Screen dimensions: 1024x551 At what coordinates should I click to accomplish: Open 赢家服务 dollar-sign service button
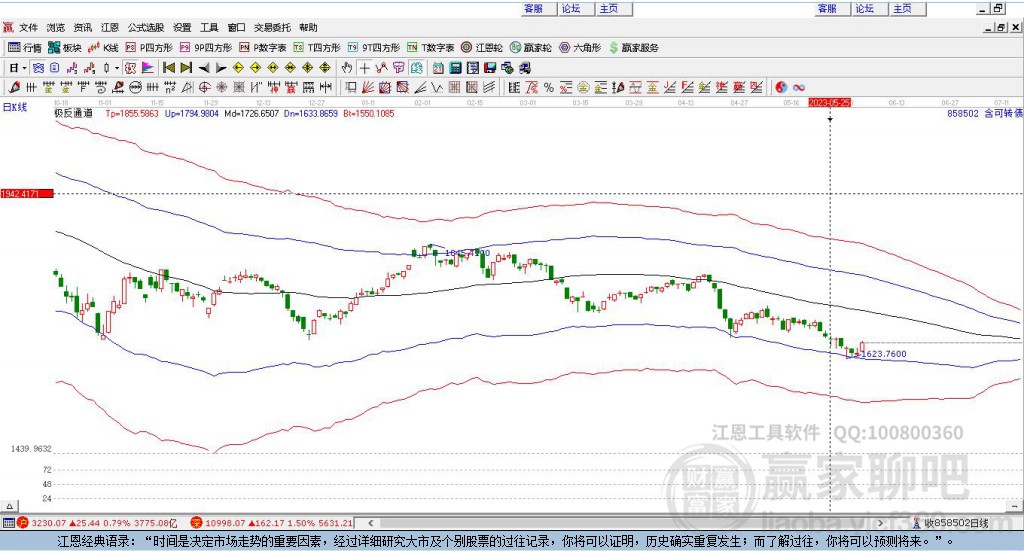coord(633,48)
